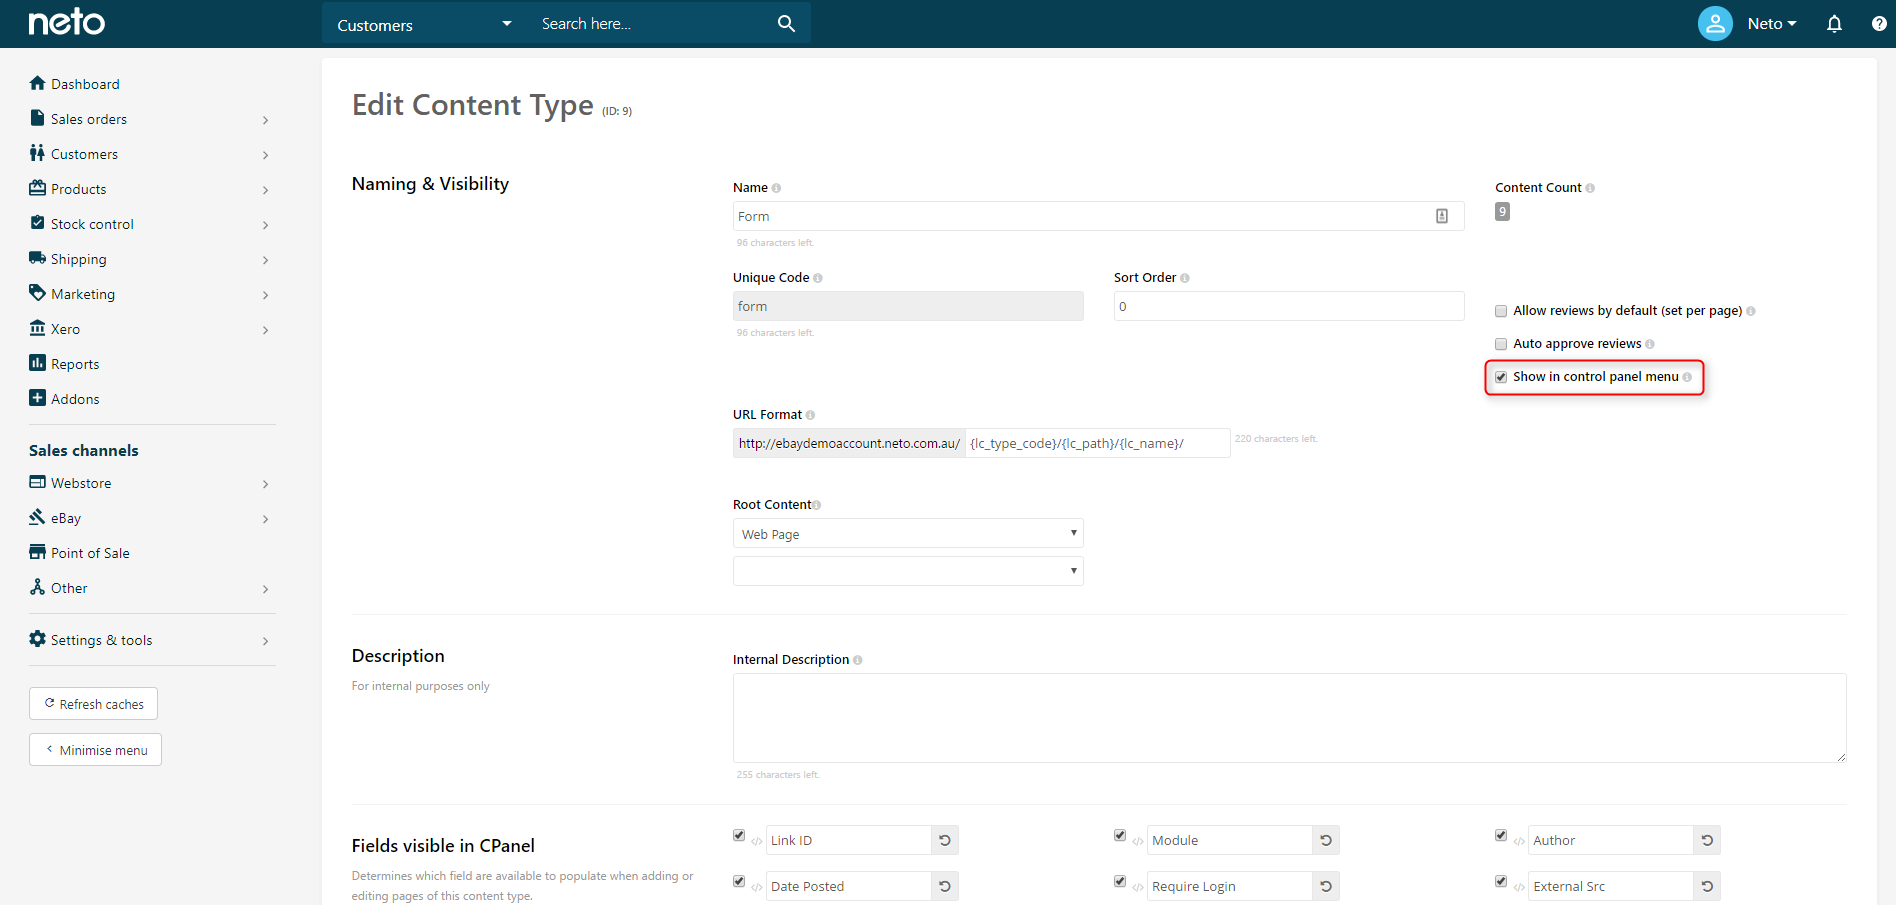
Task: Toggle the Module visibility checkbox
Action: [x=1120, y=835]
